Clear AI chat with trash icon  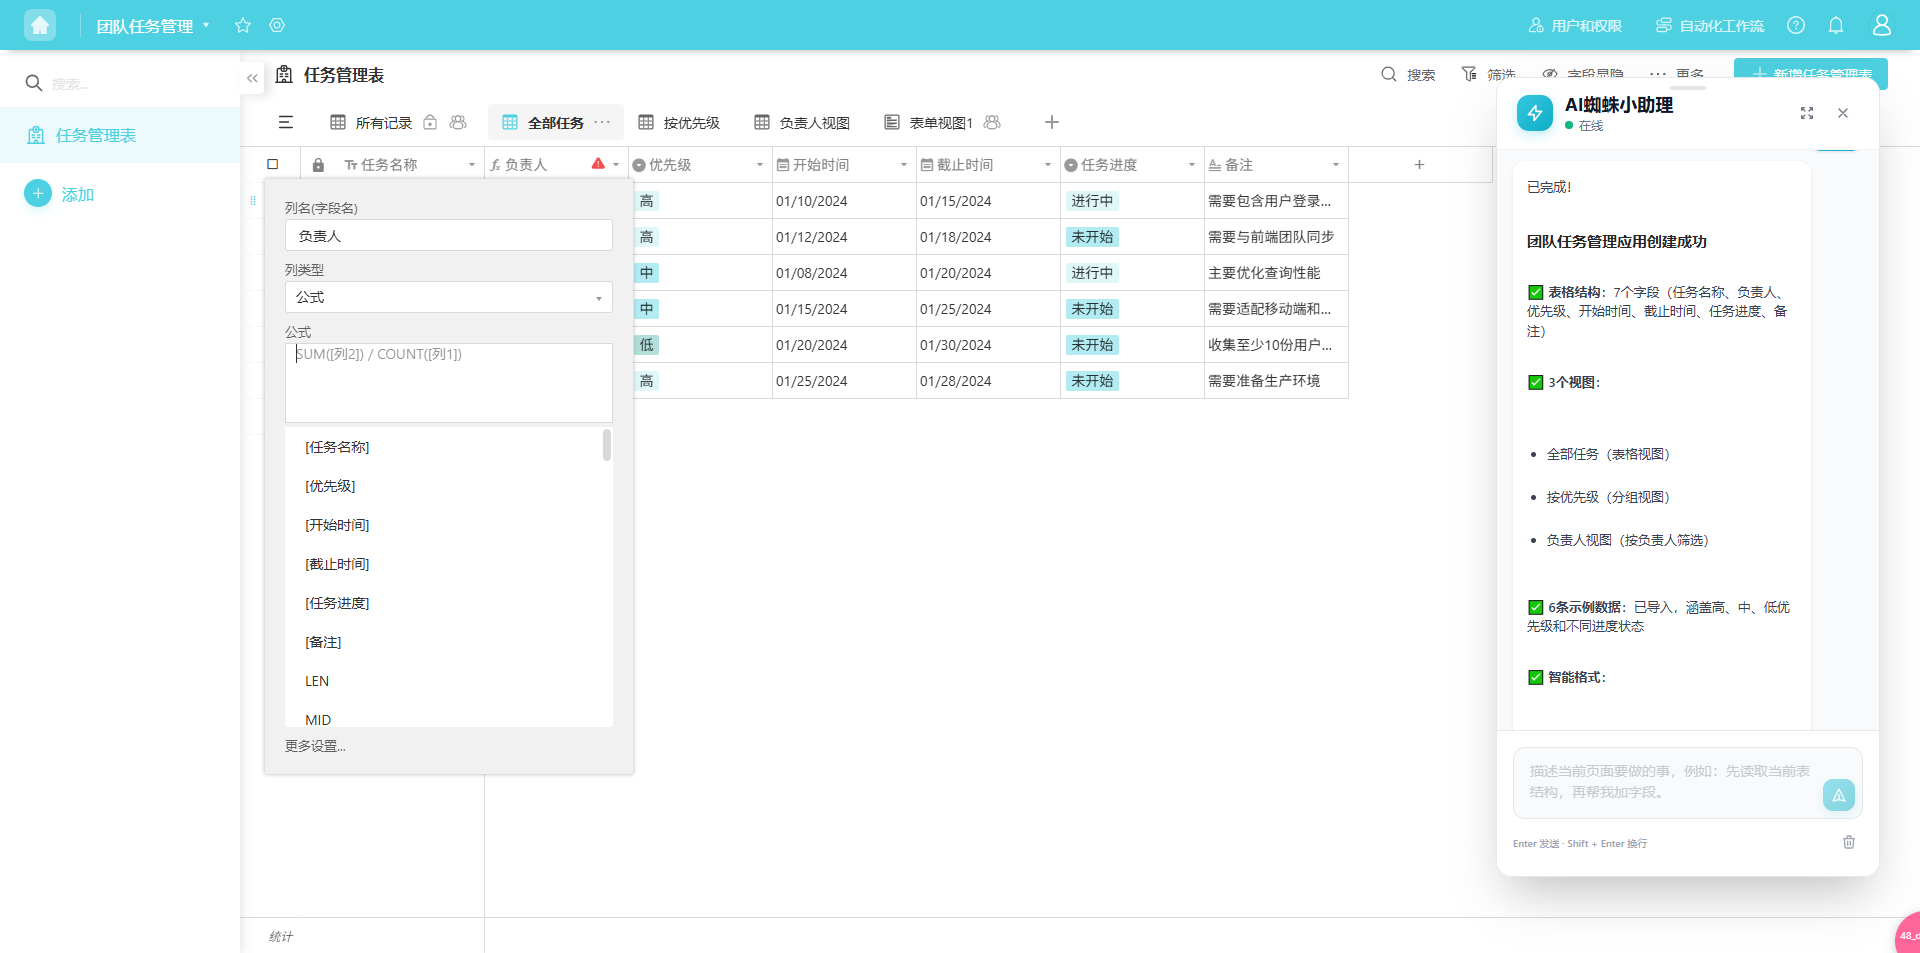point(1849,842)
